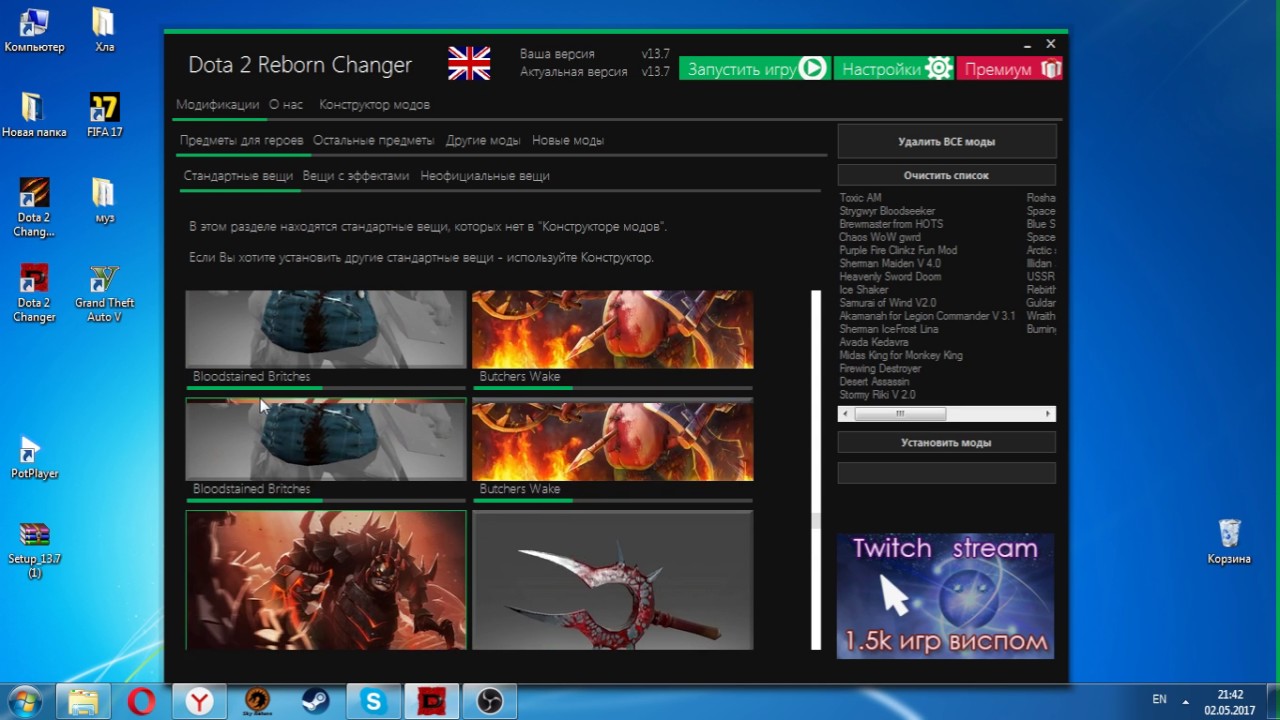Open the Корзина recycle bin icon
Viewport: 1280px width, 720px height.
[1229, 541]
